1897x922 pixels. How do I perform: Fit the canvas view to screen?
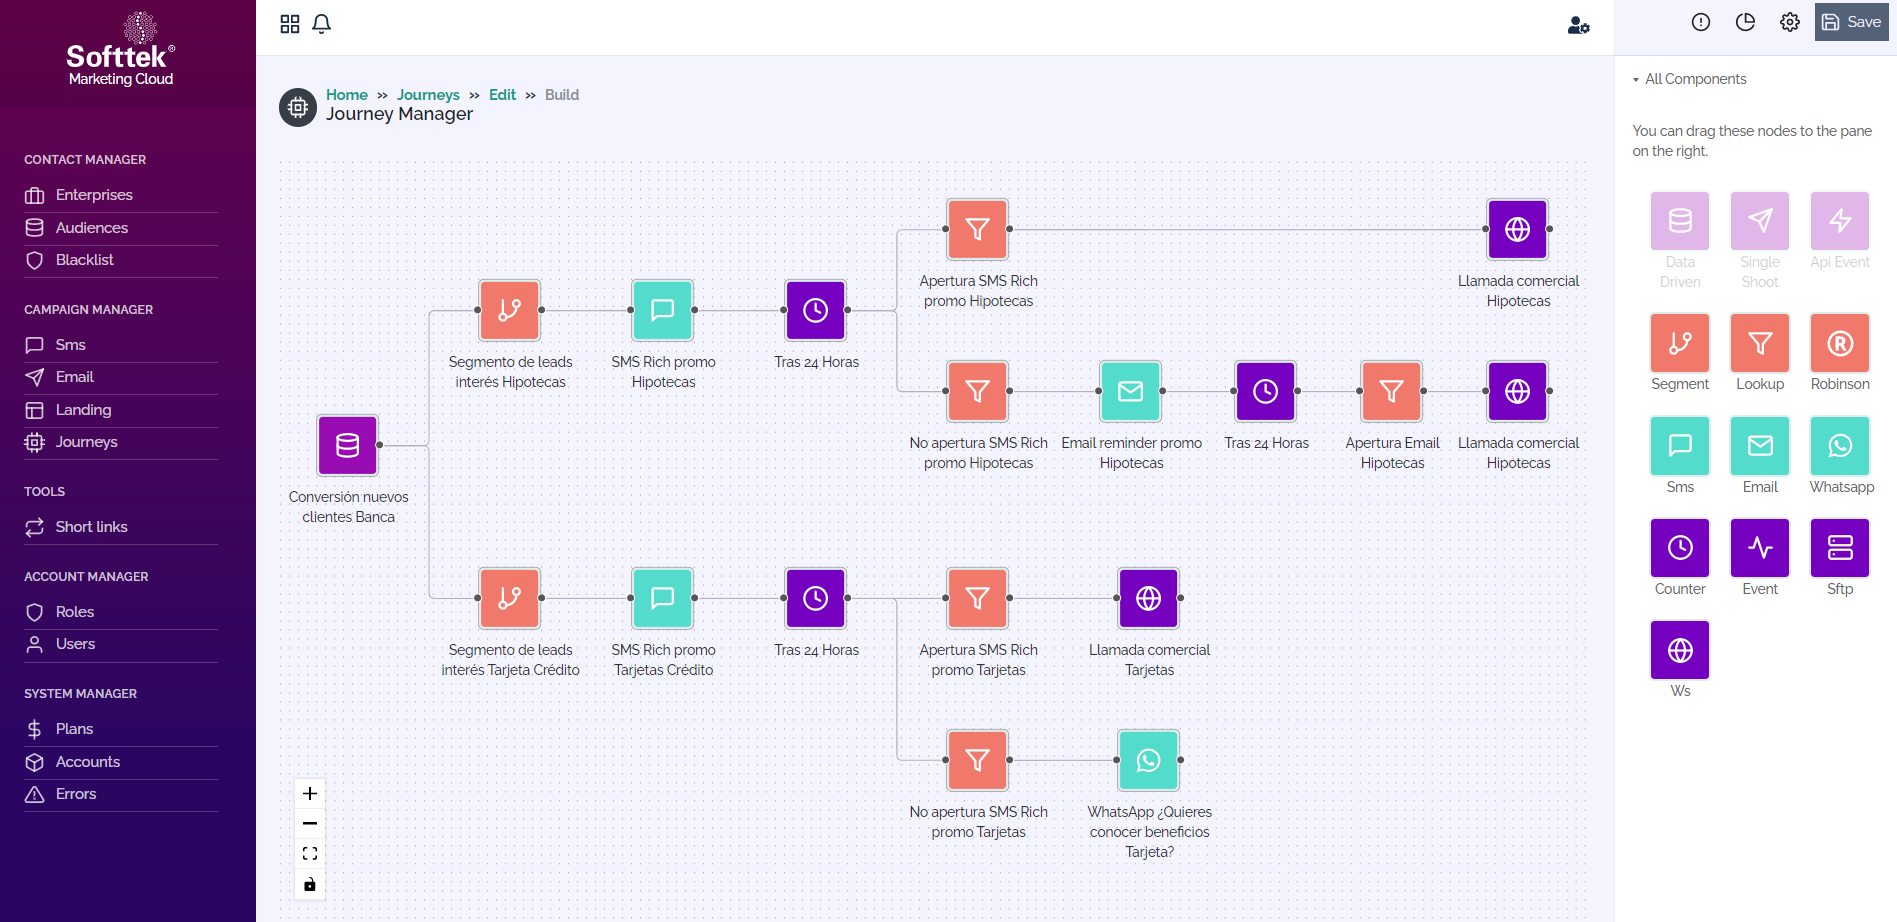pyautogui.click(x=310, y=854)
